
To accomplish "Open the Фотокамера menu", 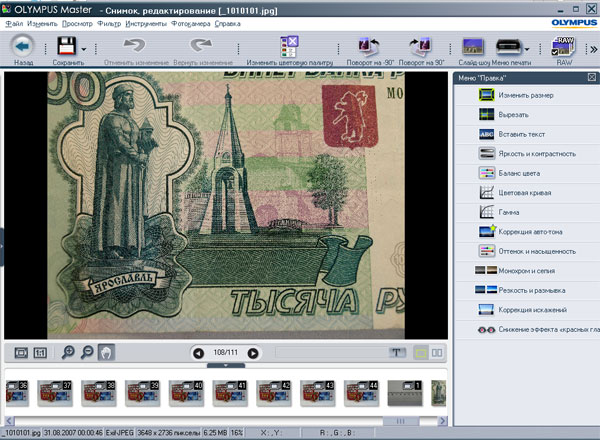I will (x=191, y=24).
